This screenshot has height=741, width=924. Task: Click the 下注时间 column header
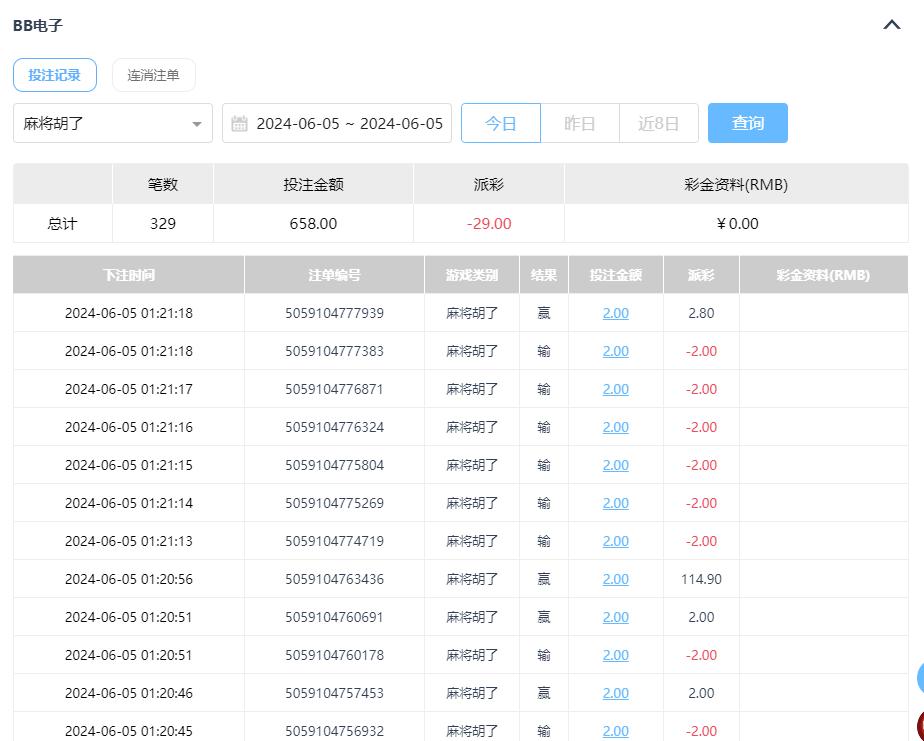point(128,275)
